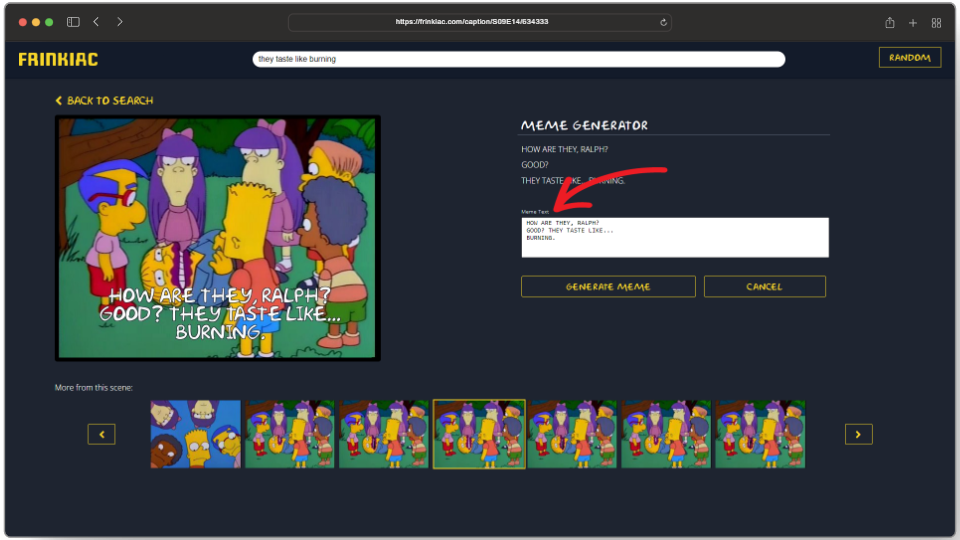Focus the search box containing 'they taste like burning'
This screenshot has height=540, width=960.
tap(519, 59)
